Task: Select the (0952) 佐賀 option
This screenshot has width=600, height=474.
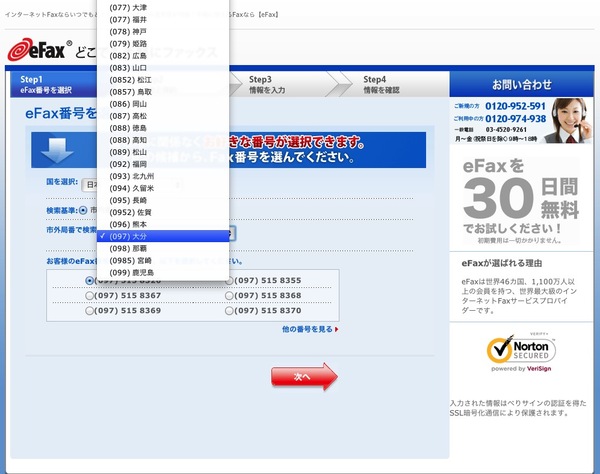Action: coord(163,212)
